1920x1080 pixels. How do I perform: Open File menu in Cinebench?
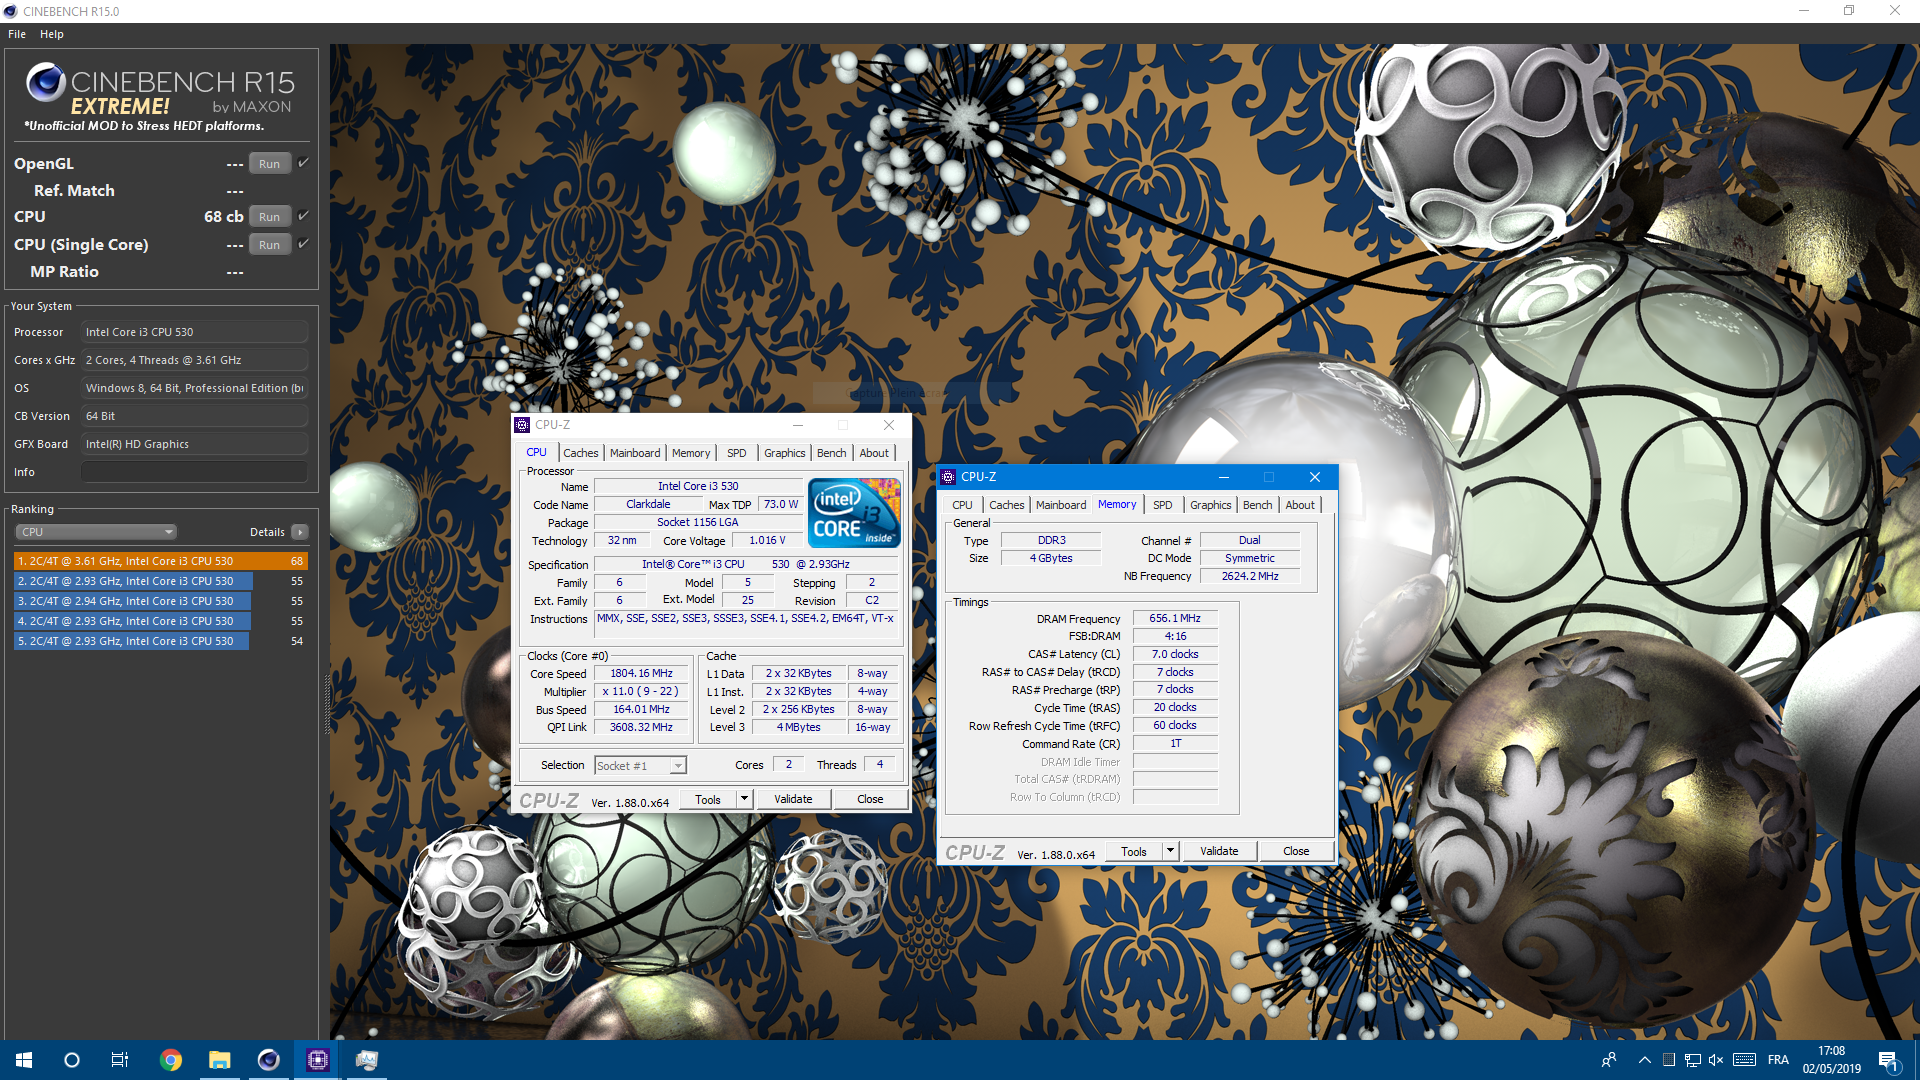click(17, 34)
